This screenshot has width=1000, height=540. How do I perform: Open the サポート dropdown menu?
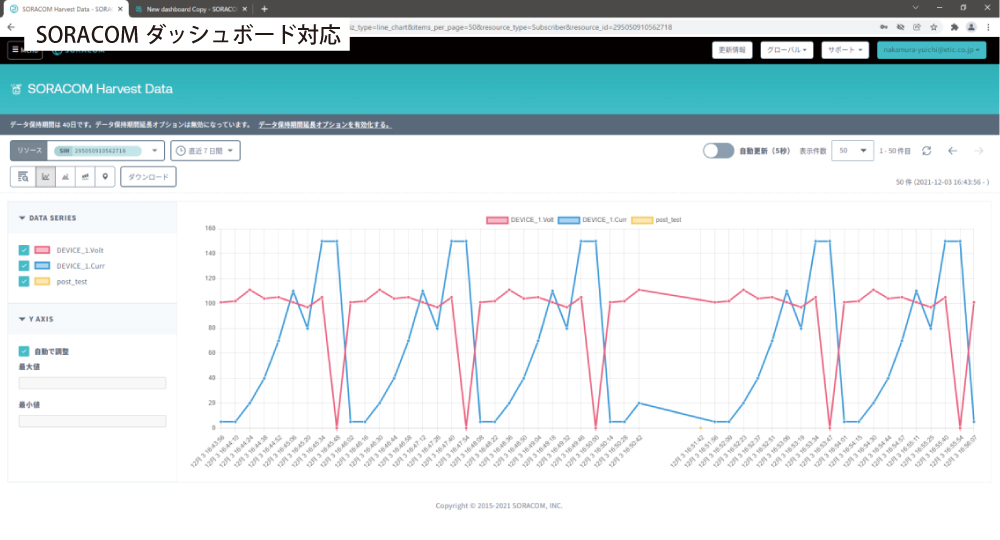pyautogui.click(x=845, y=50)
